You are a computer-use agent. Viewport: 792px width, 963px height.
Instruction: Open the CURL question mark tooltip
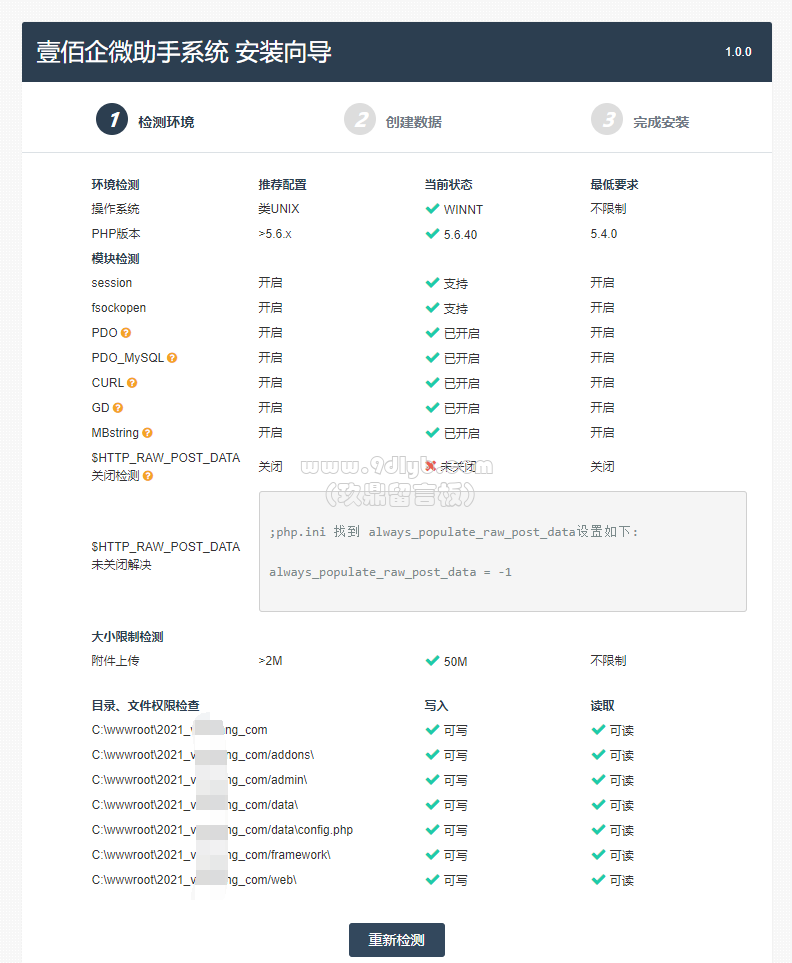pyautogui.click(x=132, y=383)
